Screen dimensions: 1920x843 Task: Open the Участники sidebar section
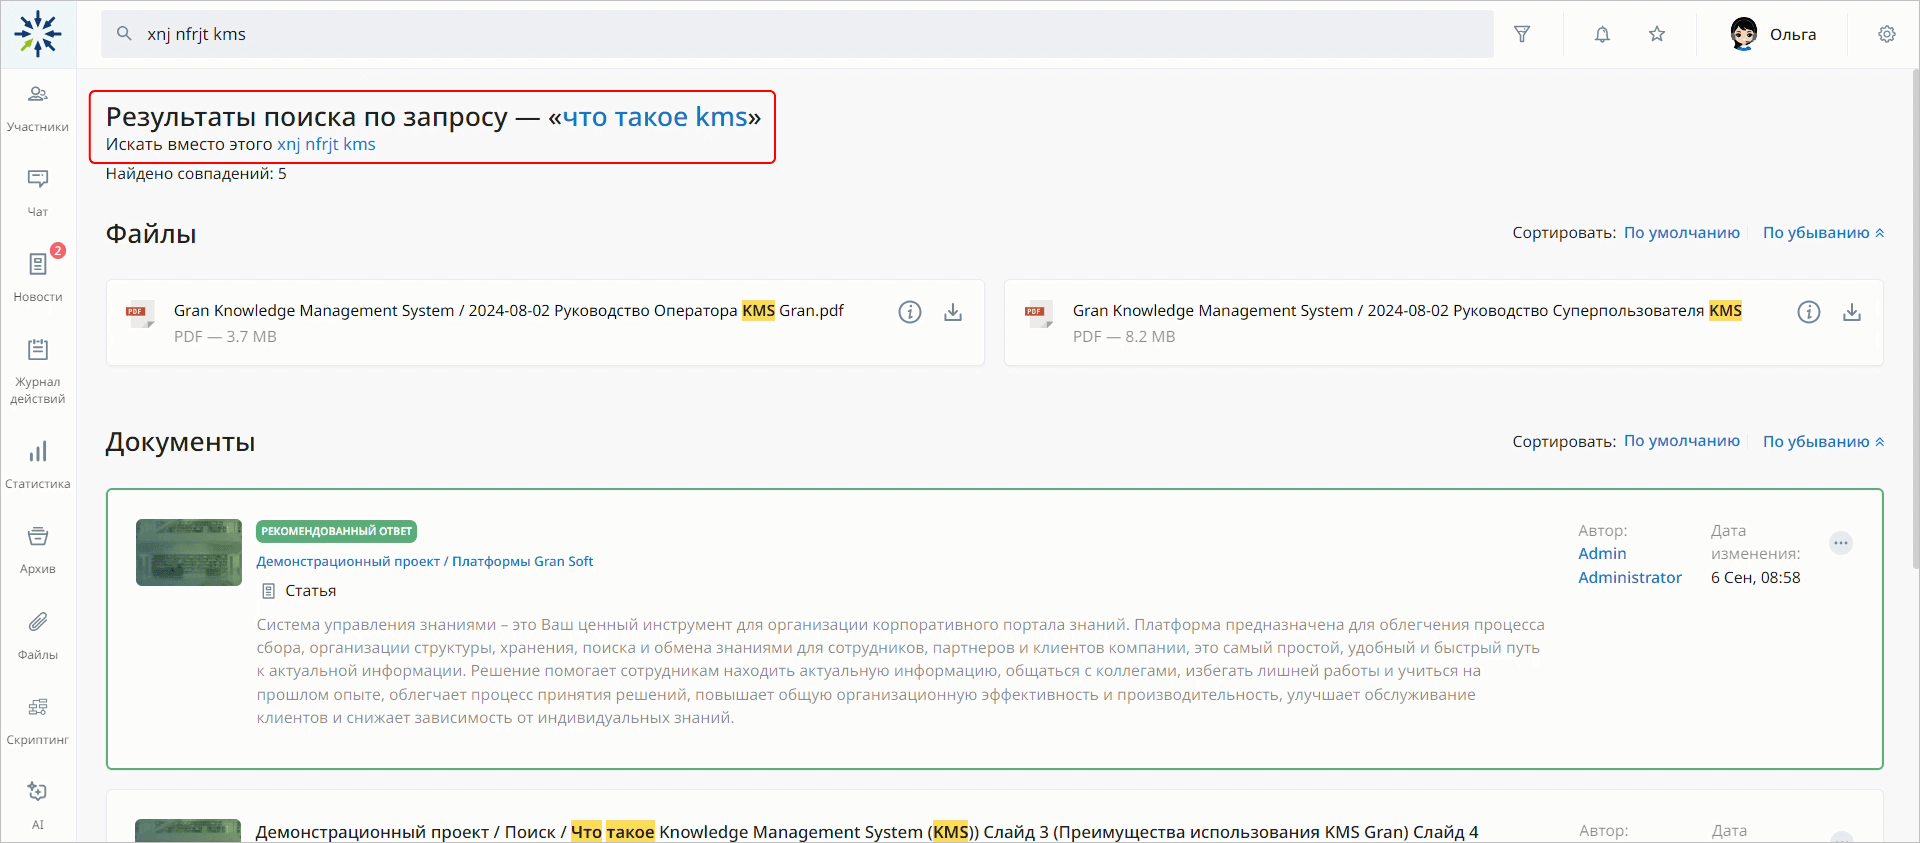point(38,109)
